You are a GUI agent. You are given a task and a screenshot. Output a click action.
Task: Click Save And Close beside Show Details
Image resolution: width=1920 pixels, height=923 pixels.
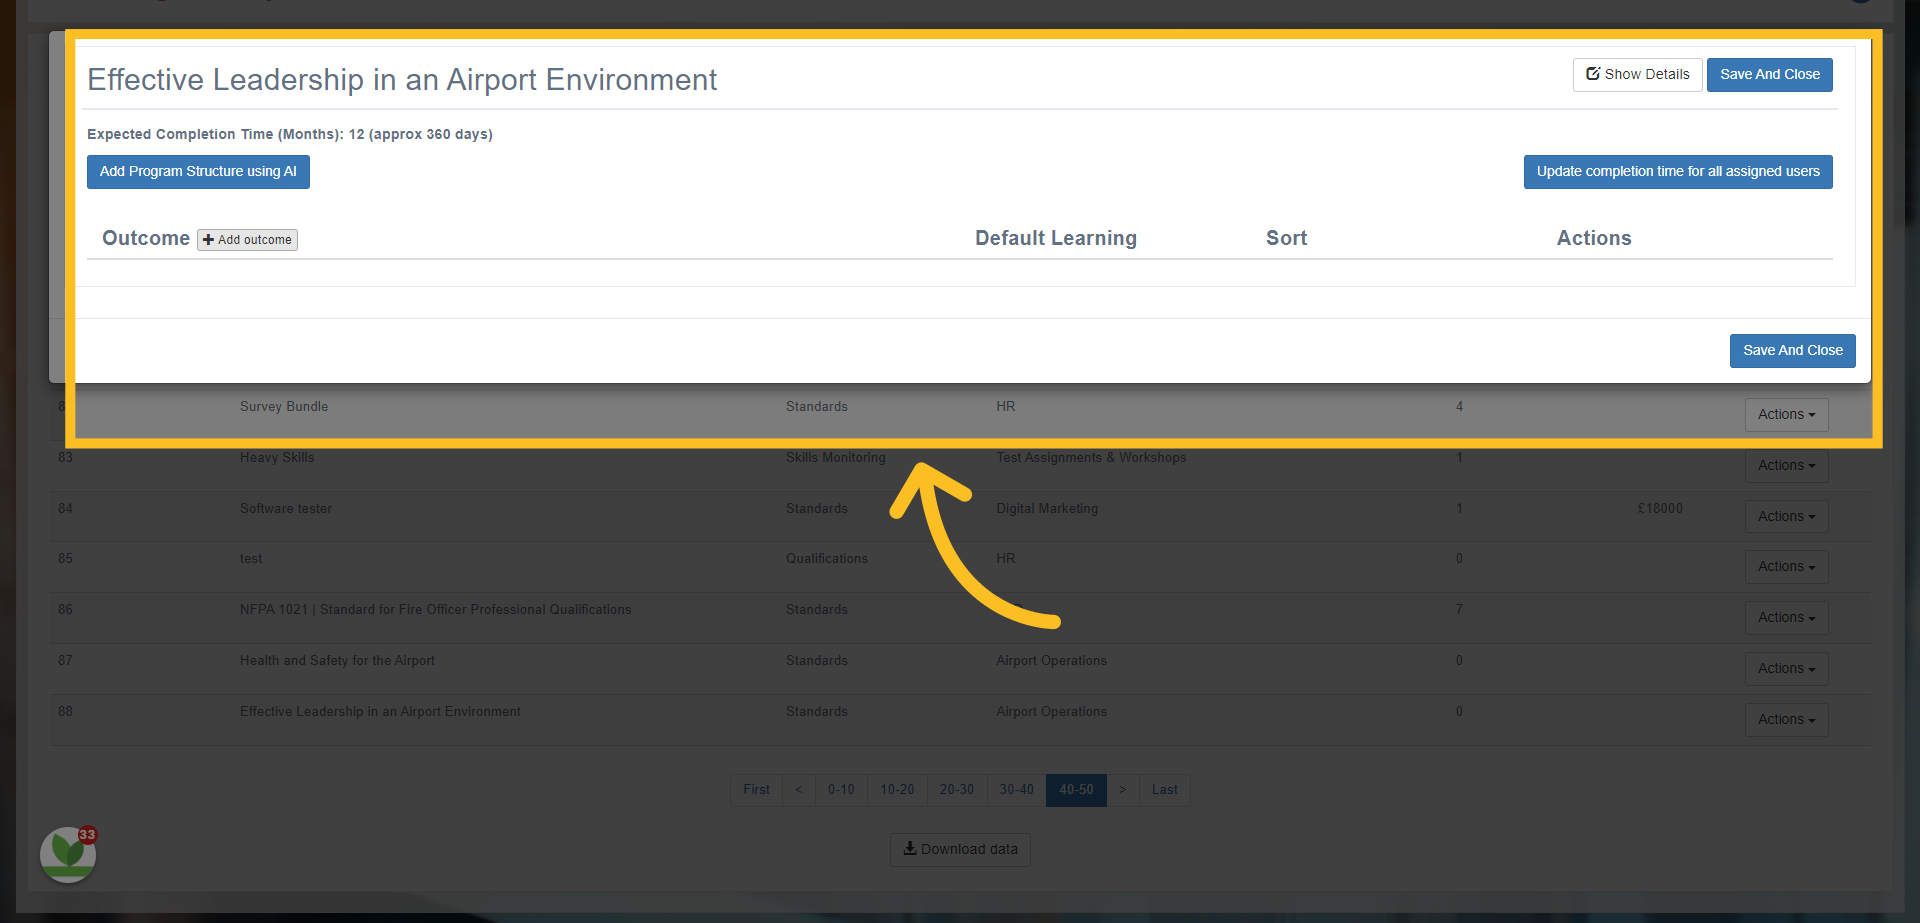pyautogui.click(x=1770, y=75)
